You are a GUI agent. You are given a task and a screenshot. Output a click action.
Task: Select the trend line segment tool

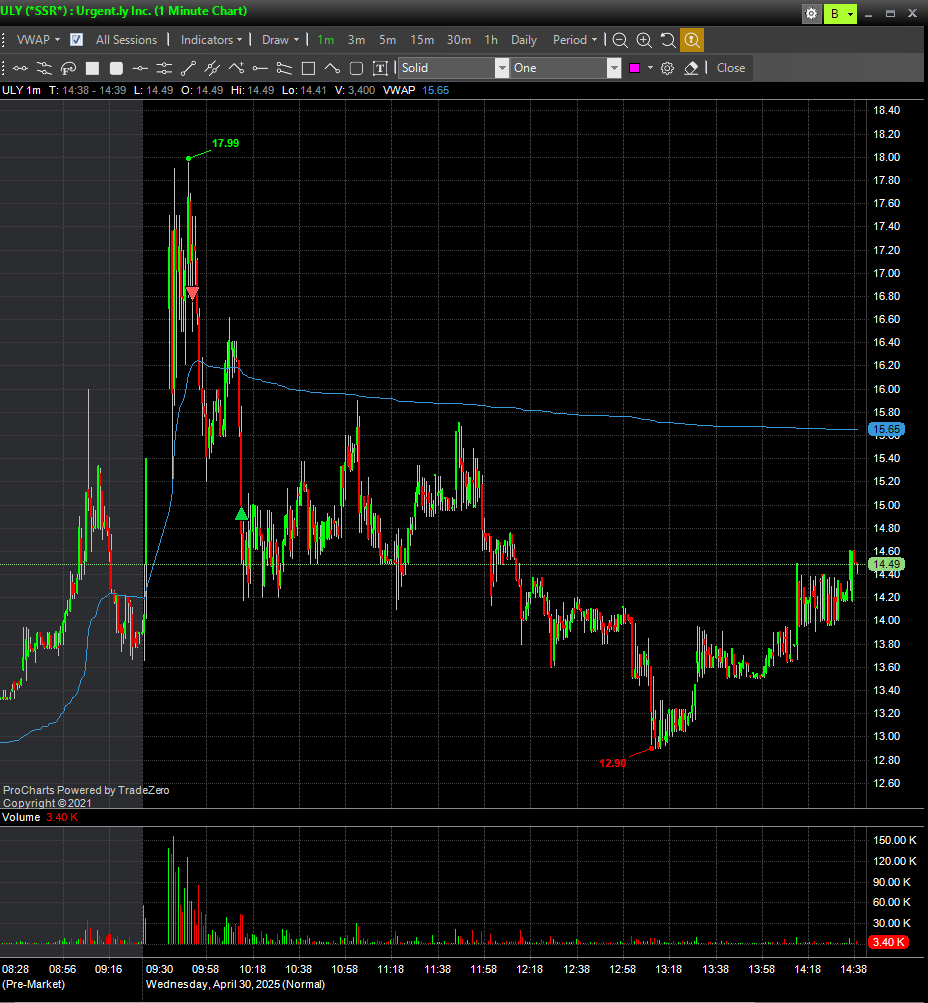(188, 68)
